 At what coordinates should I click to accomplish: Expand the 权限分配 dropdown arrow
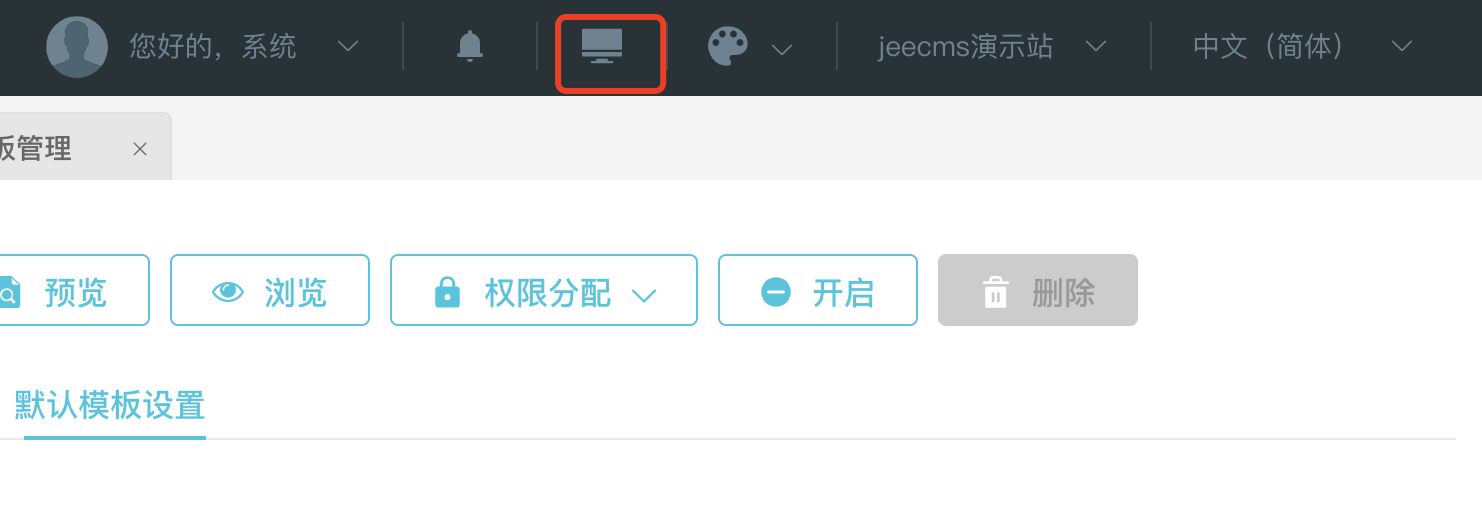coord(644,294)
